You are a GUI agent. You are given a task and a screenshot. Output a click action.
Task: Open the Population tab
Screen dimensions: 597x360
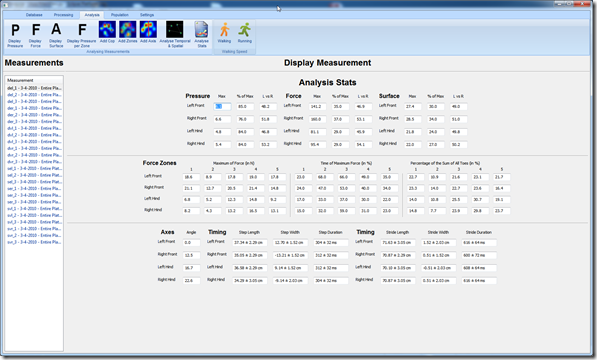click(x=120, y=15)
